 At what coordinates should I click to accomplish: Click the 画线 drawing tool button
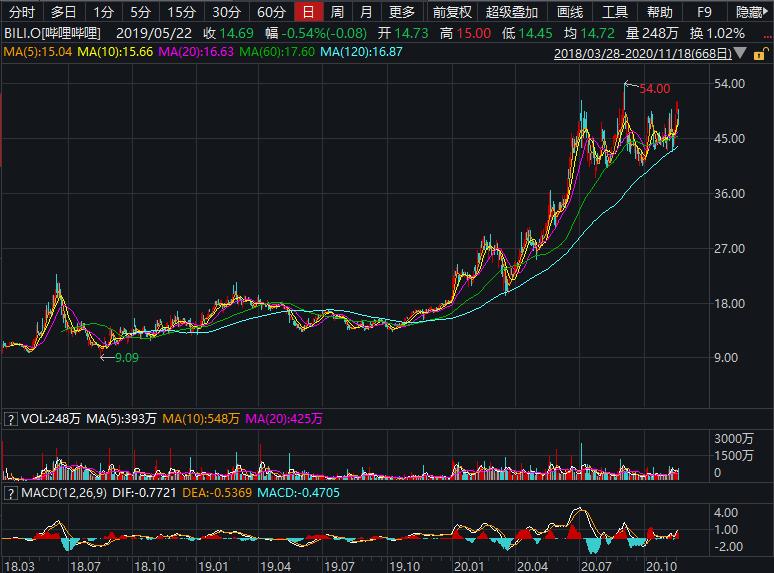click(569, 12)
